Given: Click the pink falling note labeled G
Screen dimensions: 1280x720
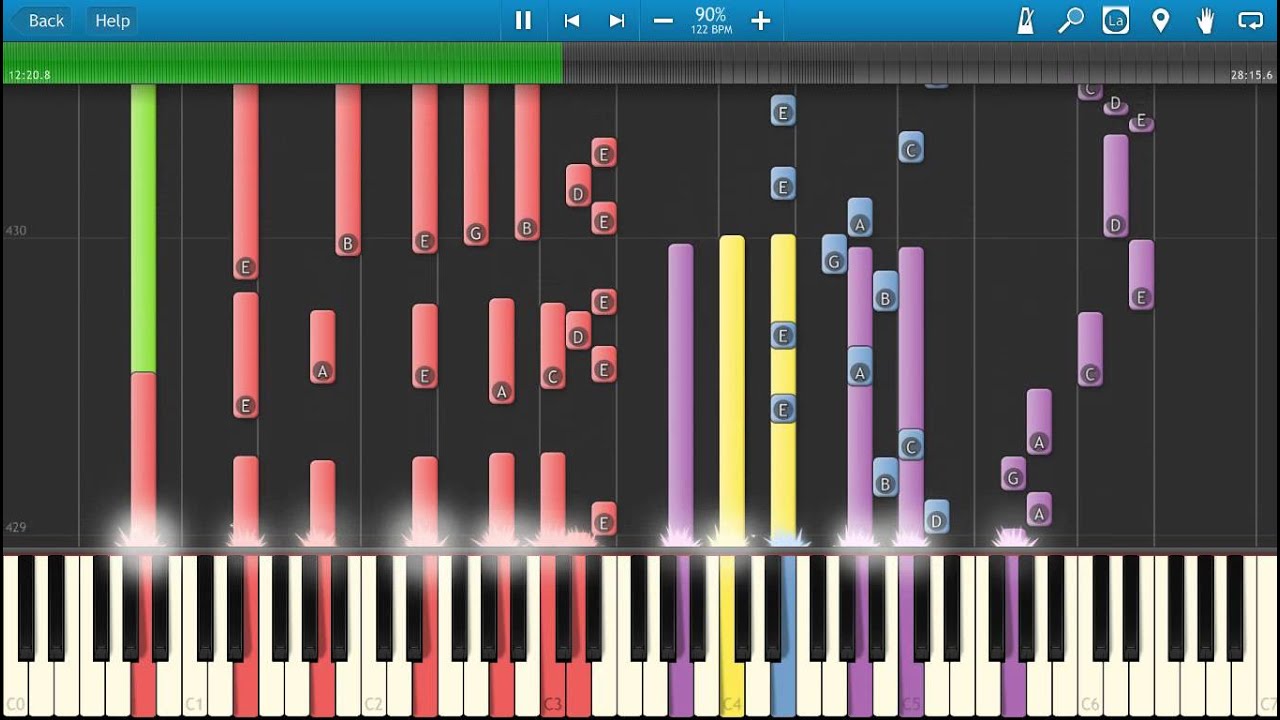Looking at the screenshot, I should click(x=476, y=165).
